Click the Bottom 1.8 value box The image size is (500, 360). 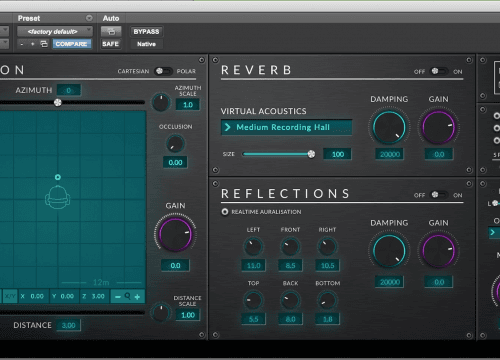click(327, 319)
